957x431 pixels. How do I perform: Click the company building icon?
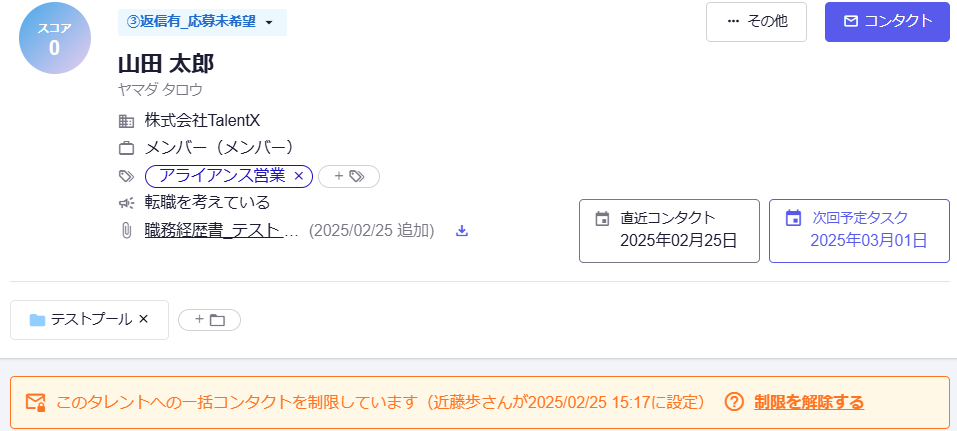coord(126,121)
